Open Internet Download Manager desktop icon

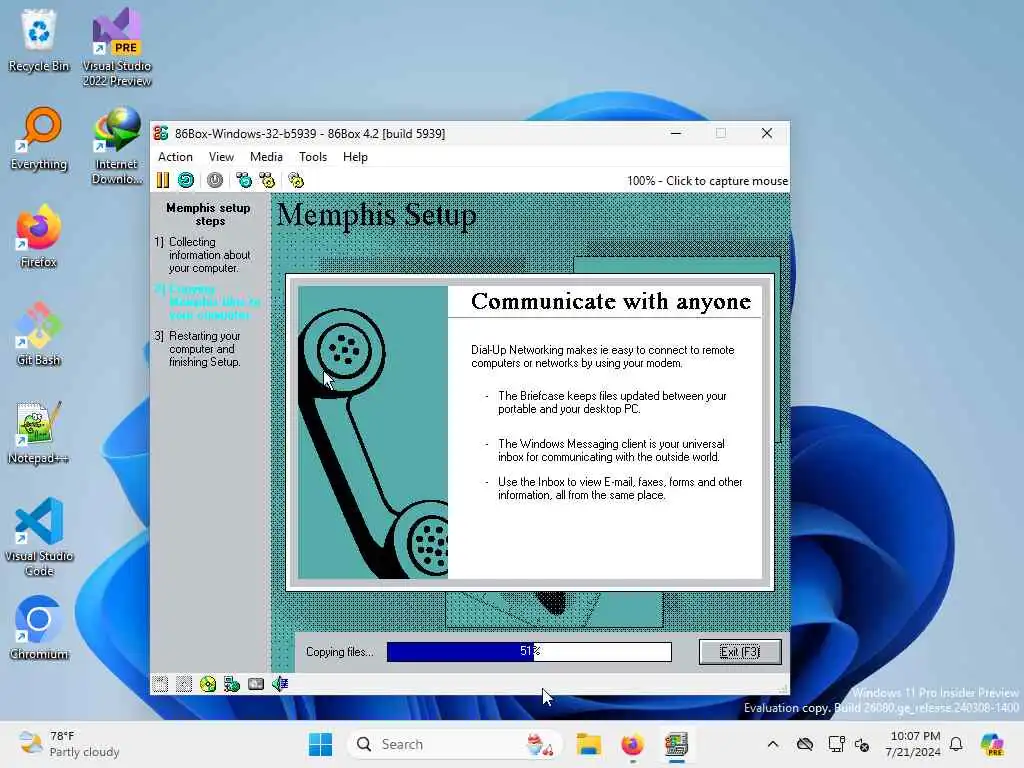click(x=117, y=145)
